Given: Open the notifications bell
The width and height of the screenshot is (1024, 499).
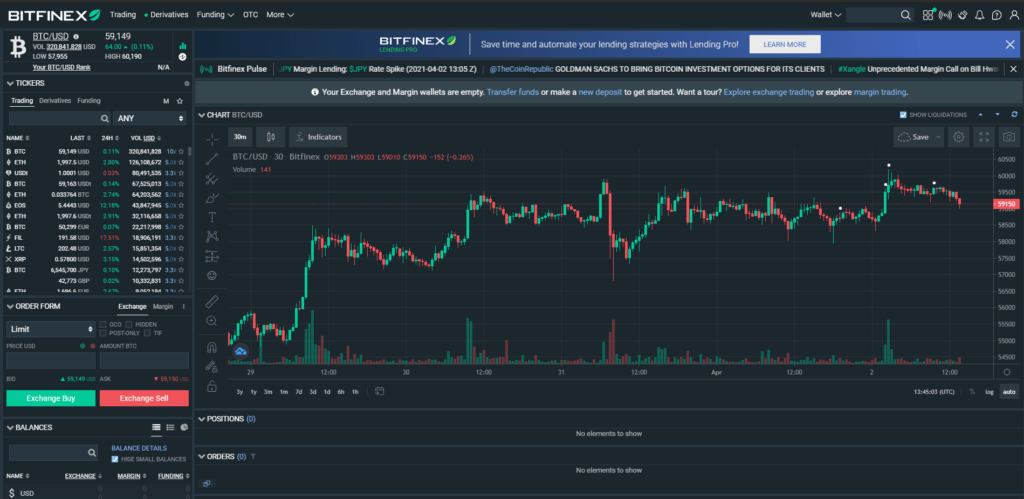Looking at the screenshot, I should coord(980,14).
